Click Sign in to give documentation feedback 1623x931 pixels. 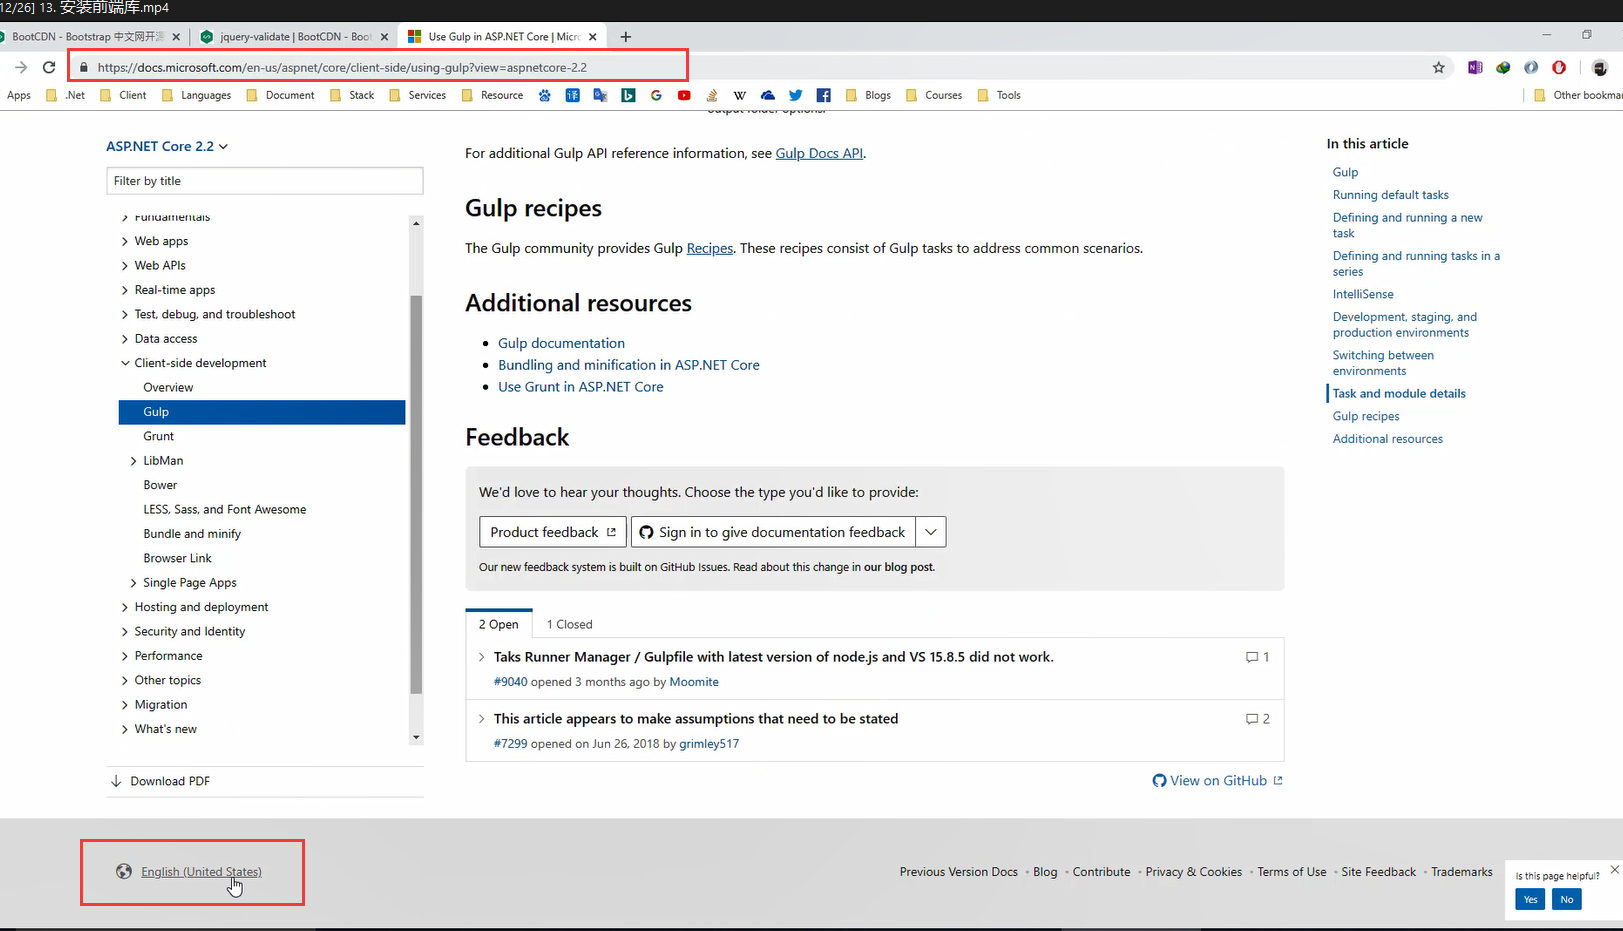point(772,532)
